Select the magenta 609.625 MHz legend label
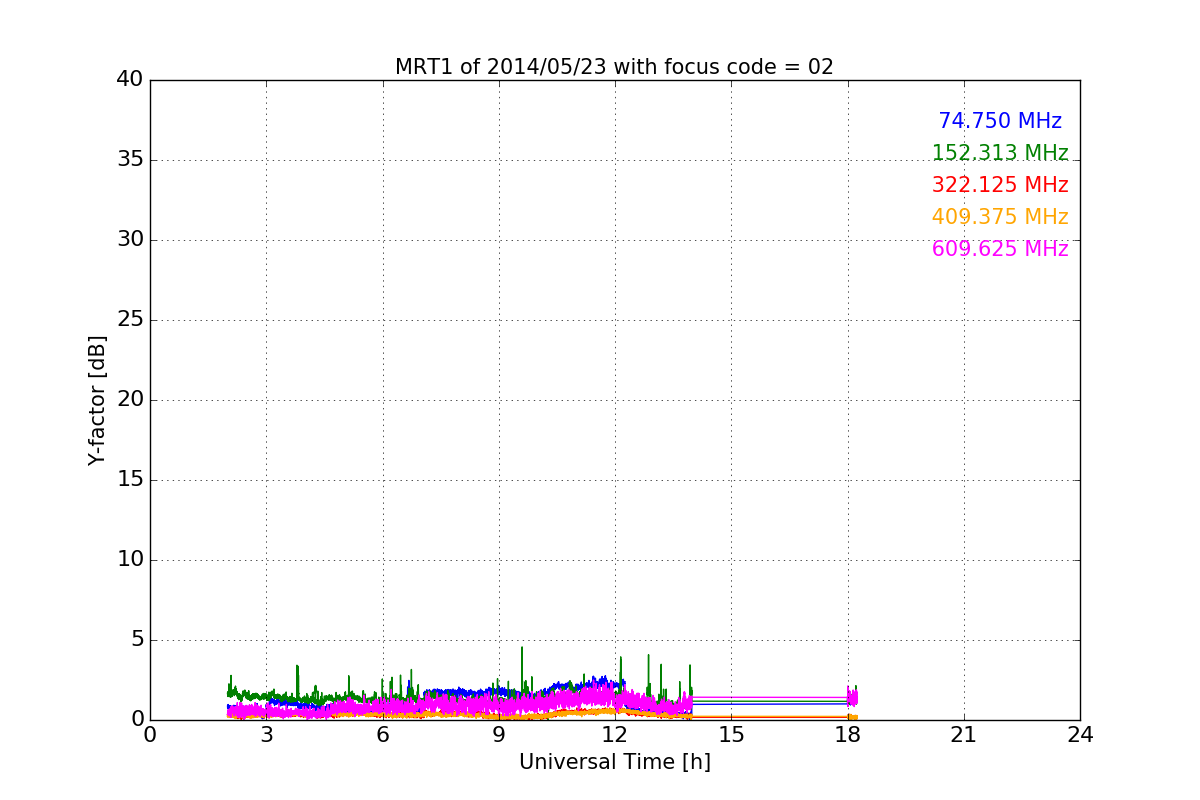This screenshot has height=800, width=1200. click(x=1000, y=249)
